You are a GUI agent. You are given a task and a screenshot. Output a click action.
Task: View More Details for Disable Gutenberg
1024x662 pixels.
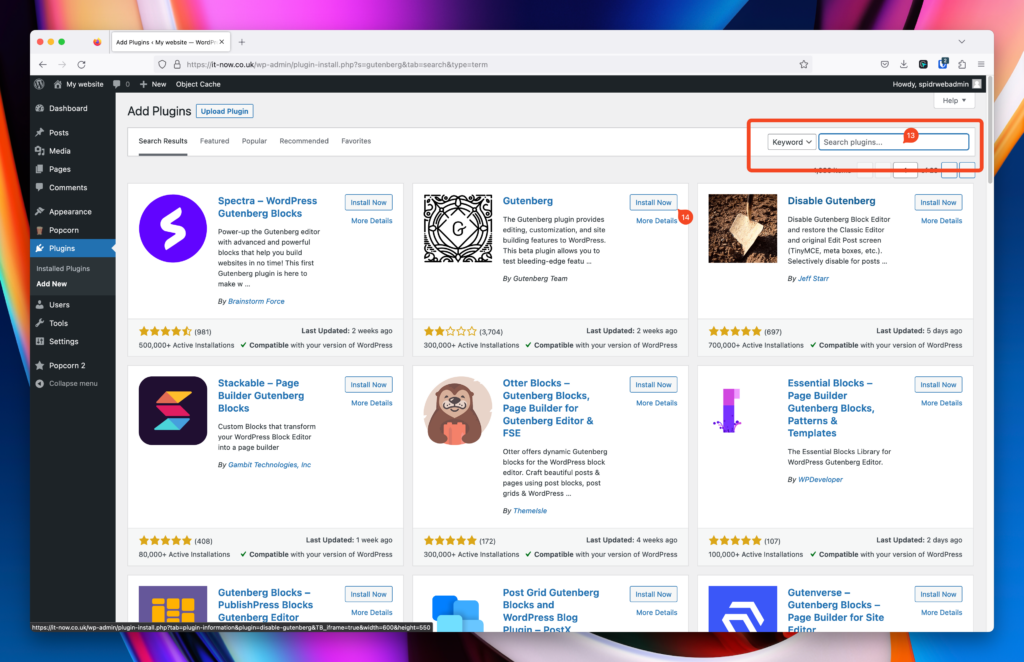tap(941, 221)
